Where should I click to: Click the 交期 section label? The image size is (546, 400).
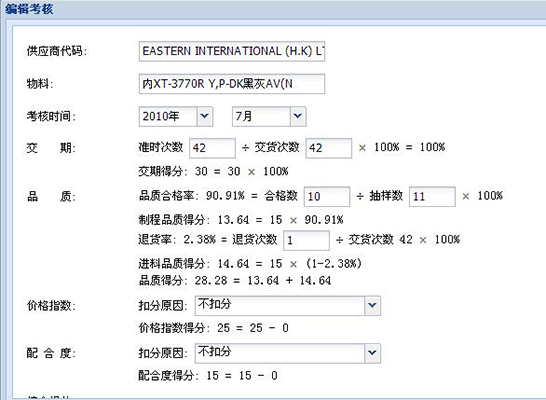click(x=51, y=148)
